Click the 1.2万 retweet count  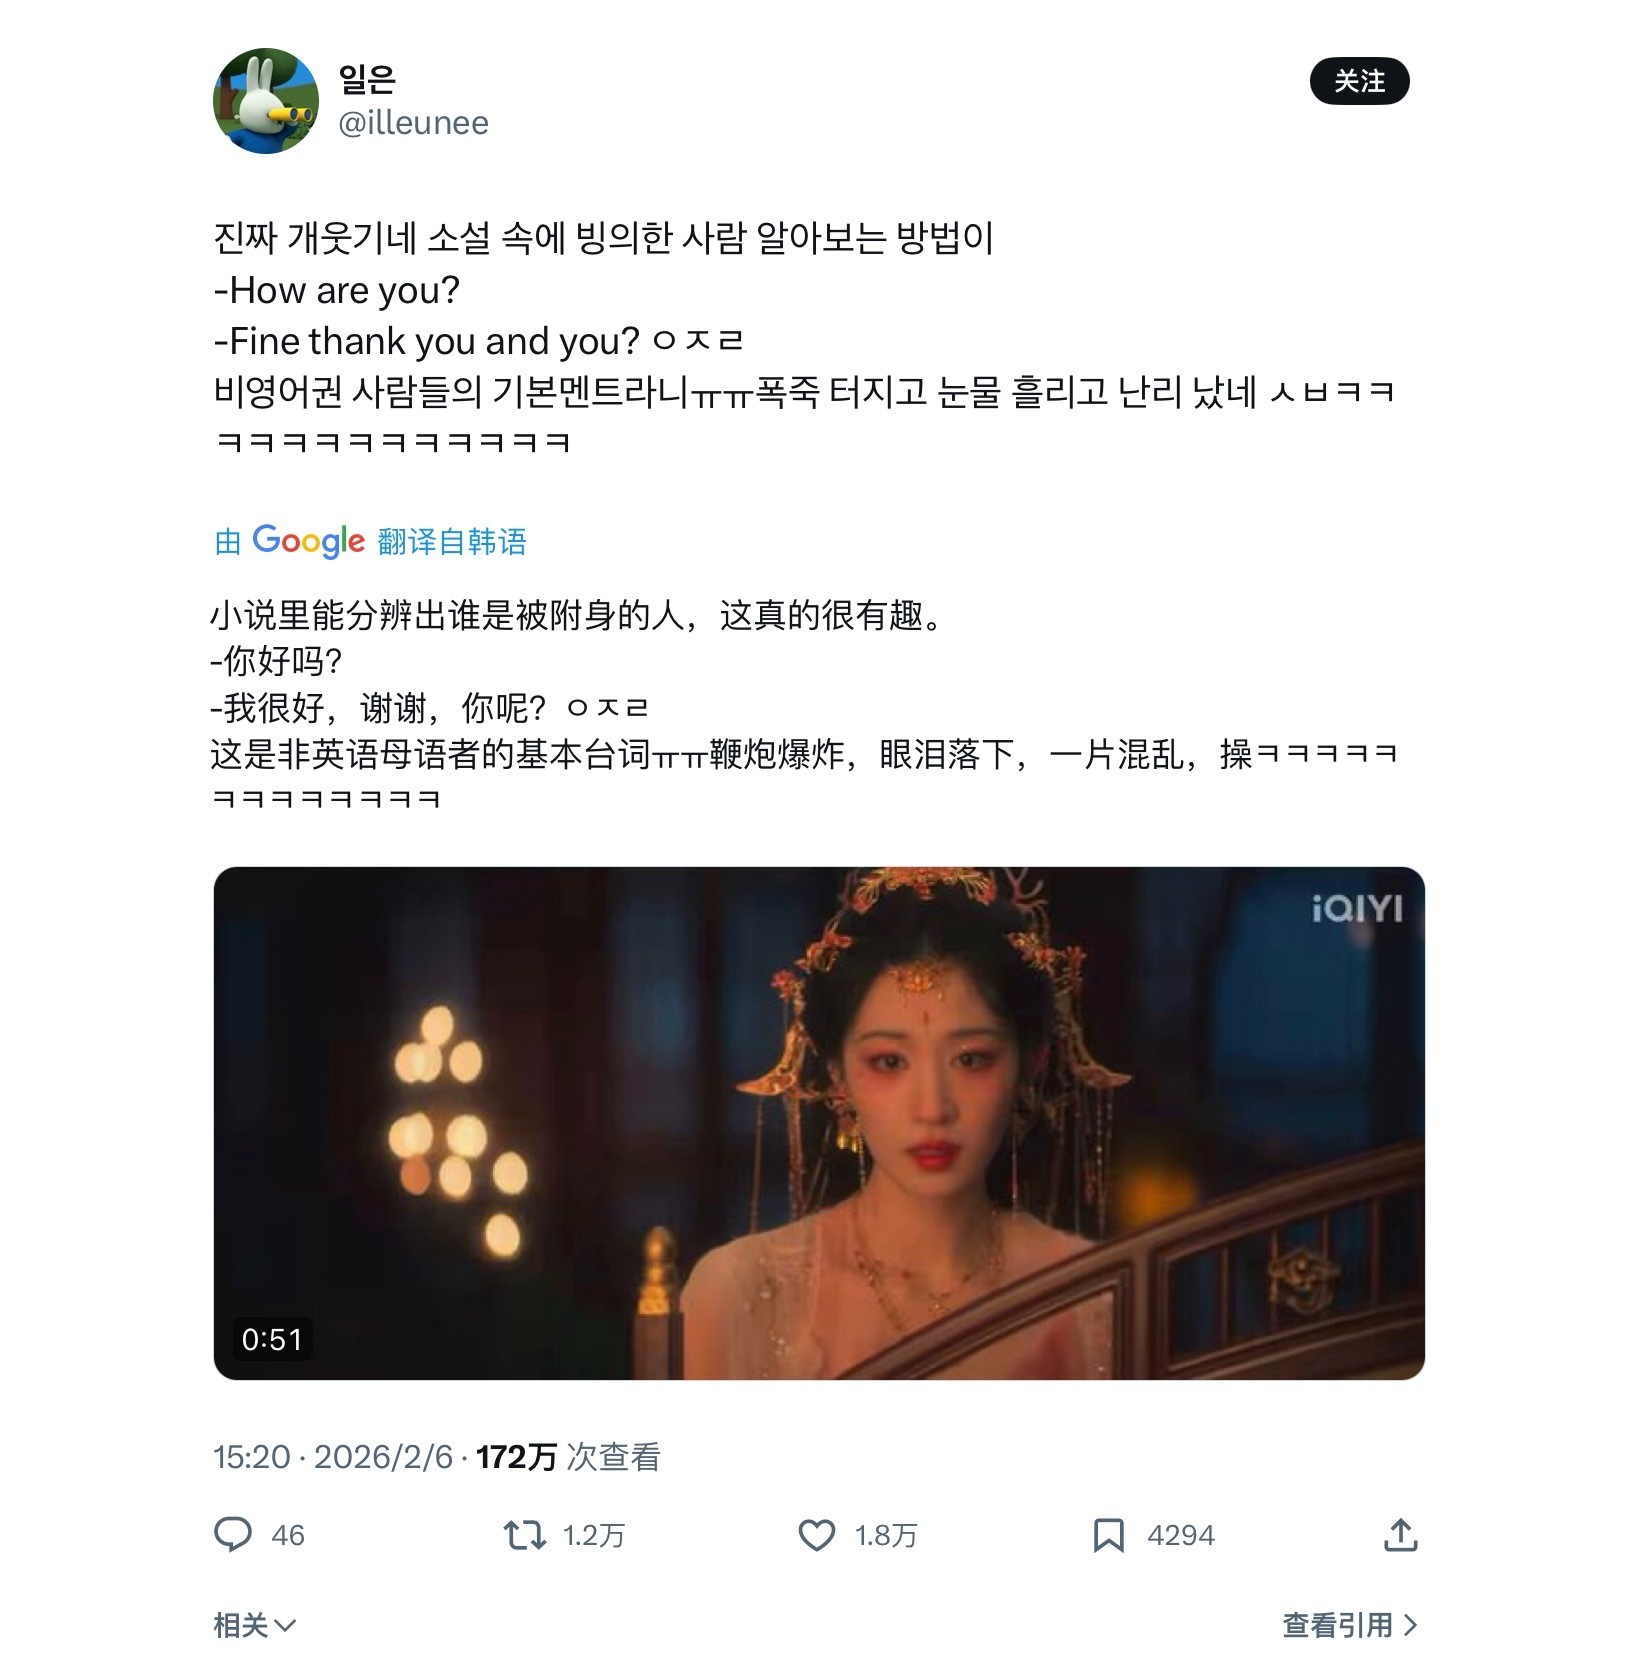point(593,1535)
